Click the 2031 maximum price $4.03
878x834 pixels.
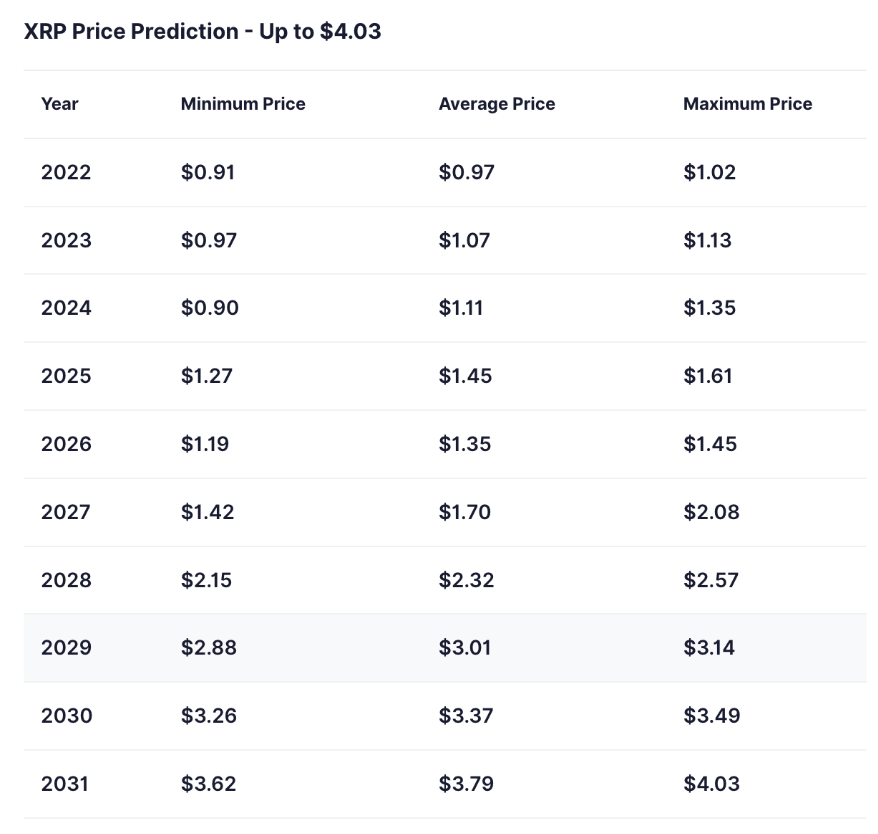(x=712, y=784)
